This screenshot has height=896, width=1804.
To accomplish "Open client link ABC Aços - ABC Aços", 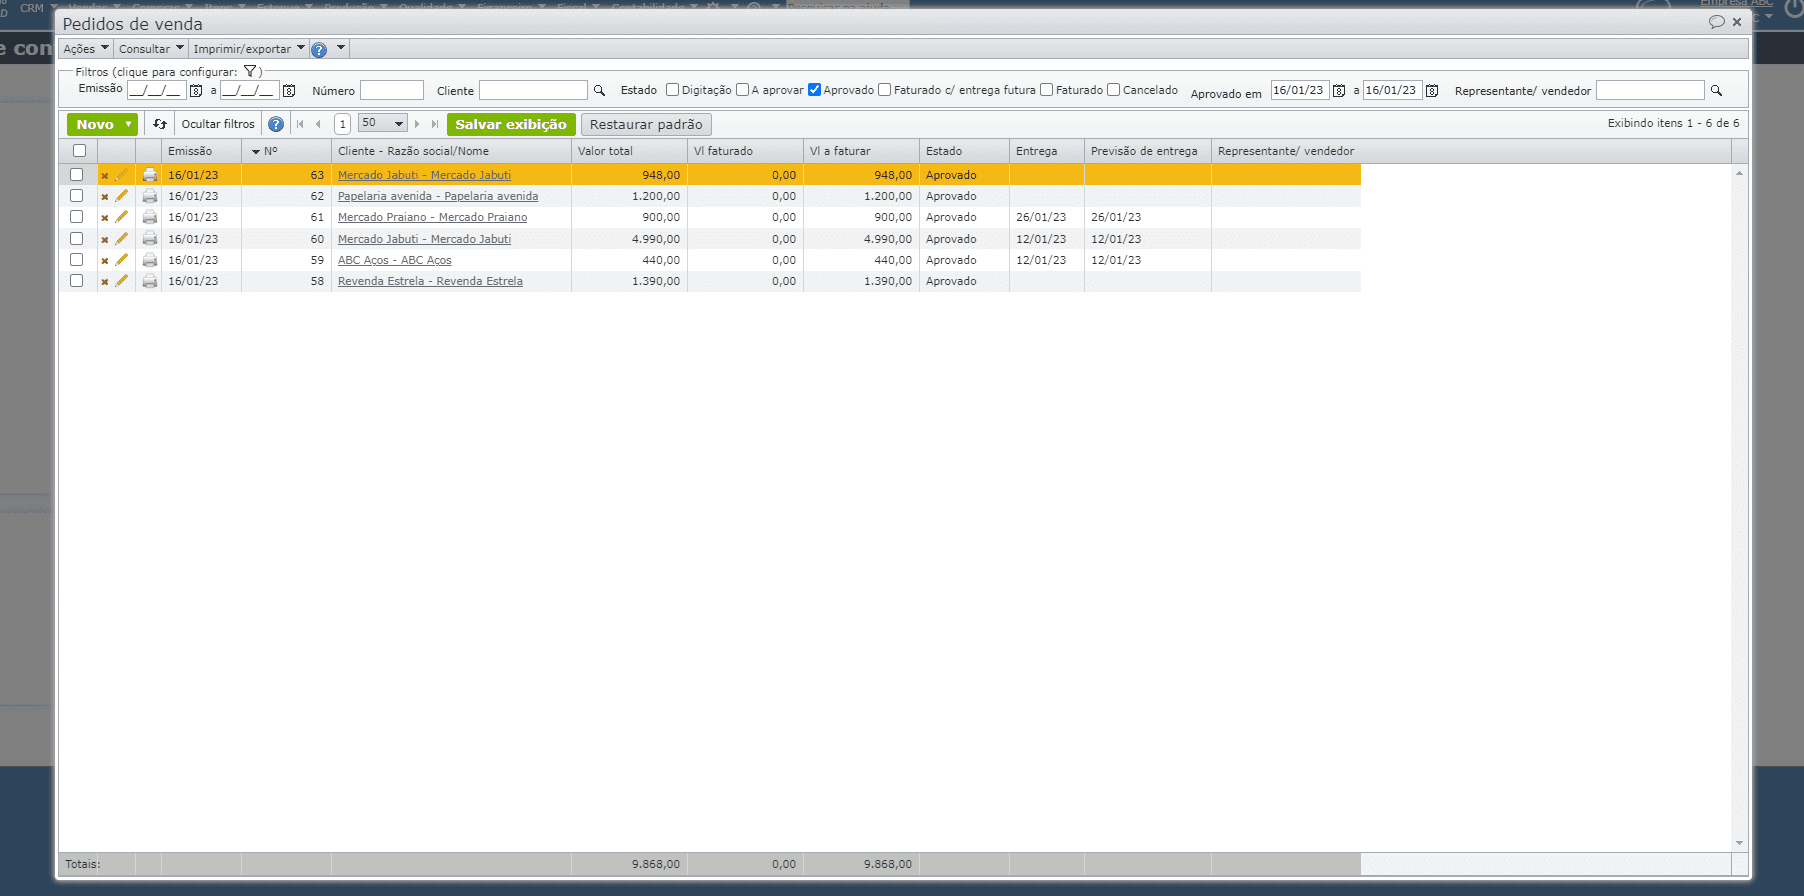I will (395, 260).
